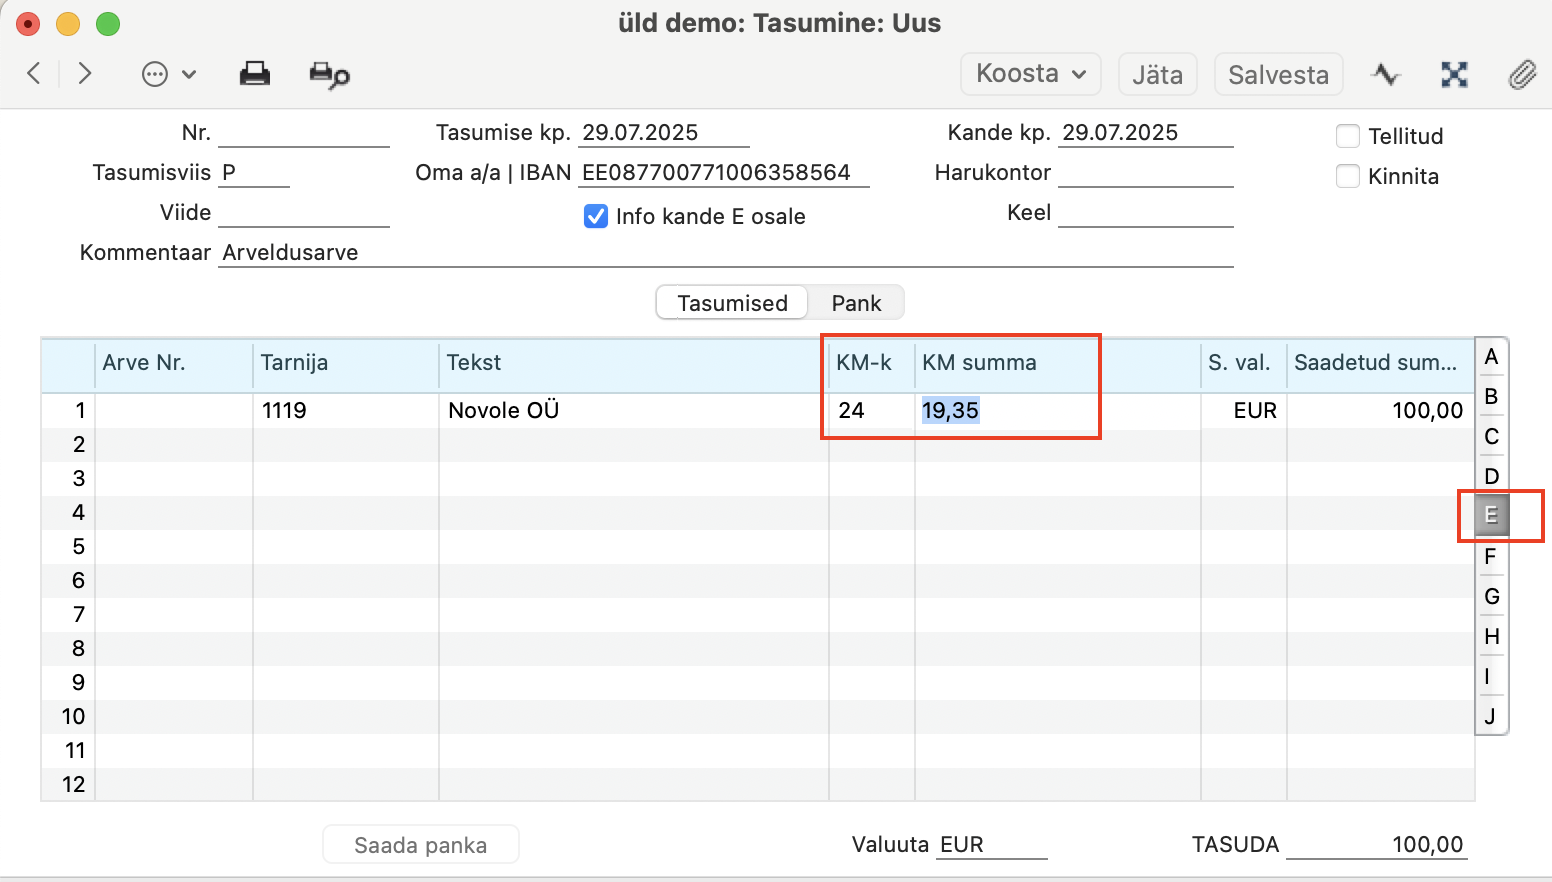The height and width of the screenshot is (882, 1552).
Task: Open the workflow activity pulse icon
Action: [1386, 74]
